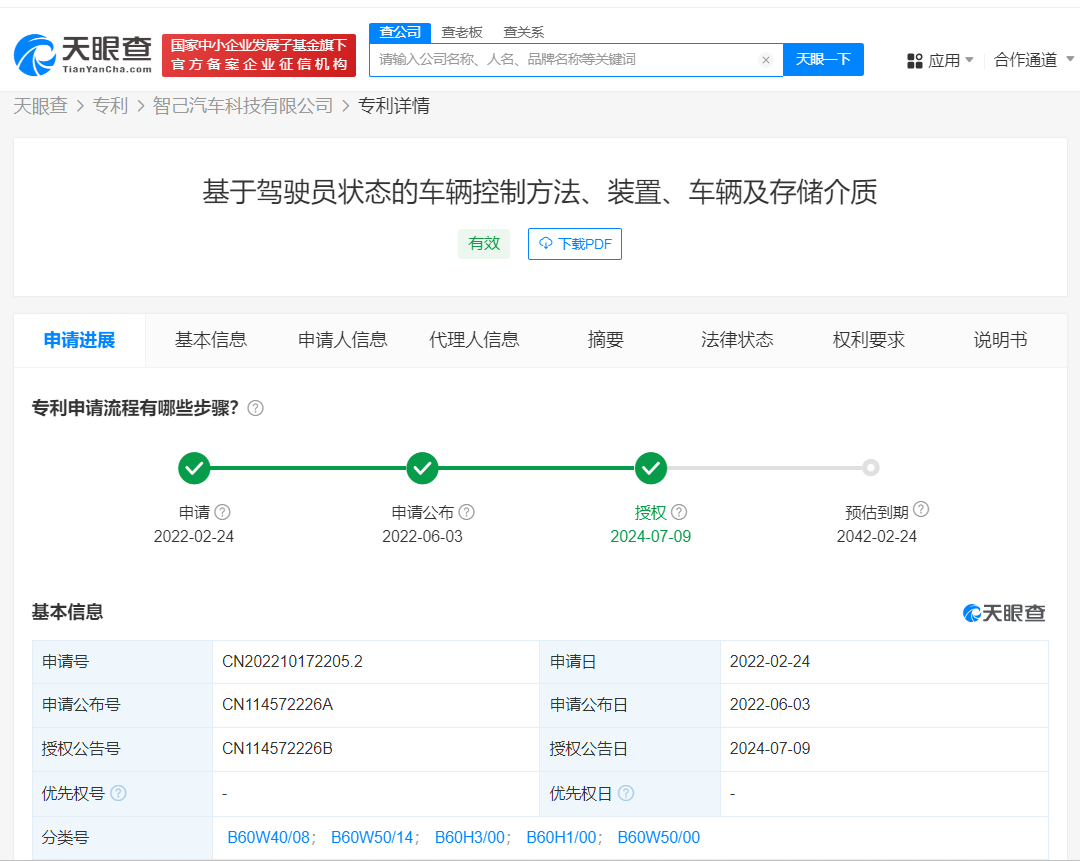Open the download PDF icon on 下载PDF button
Viewport: 1080px width, 861px height.
(x=546, y=243)
